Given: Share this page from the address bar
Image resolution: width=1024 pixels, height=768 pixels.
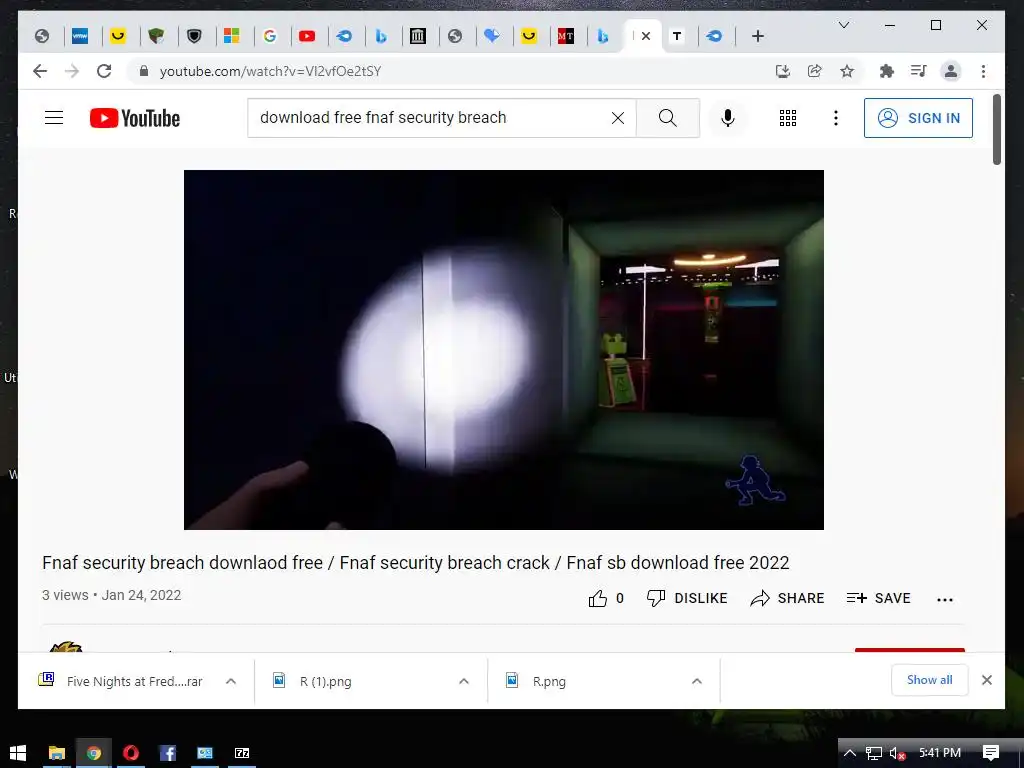Looking at the screenshot, I should point(814,71).
